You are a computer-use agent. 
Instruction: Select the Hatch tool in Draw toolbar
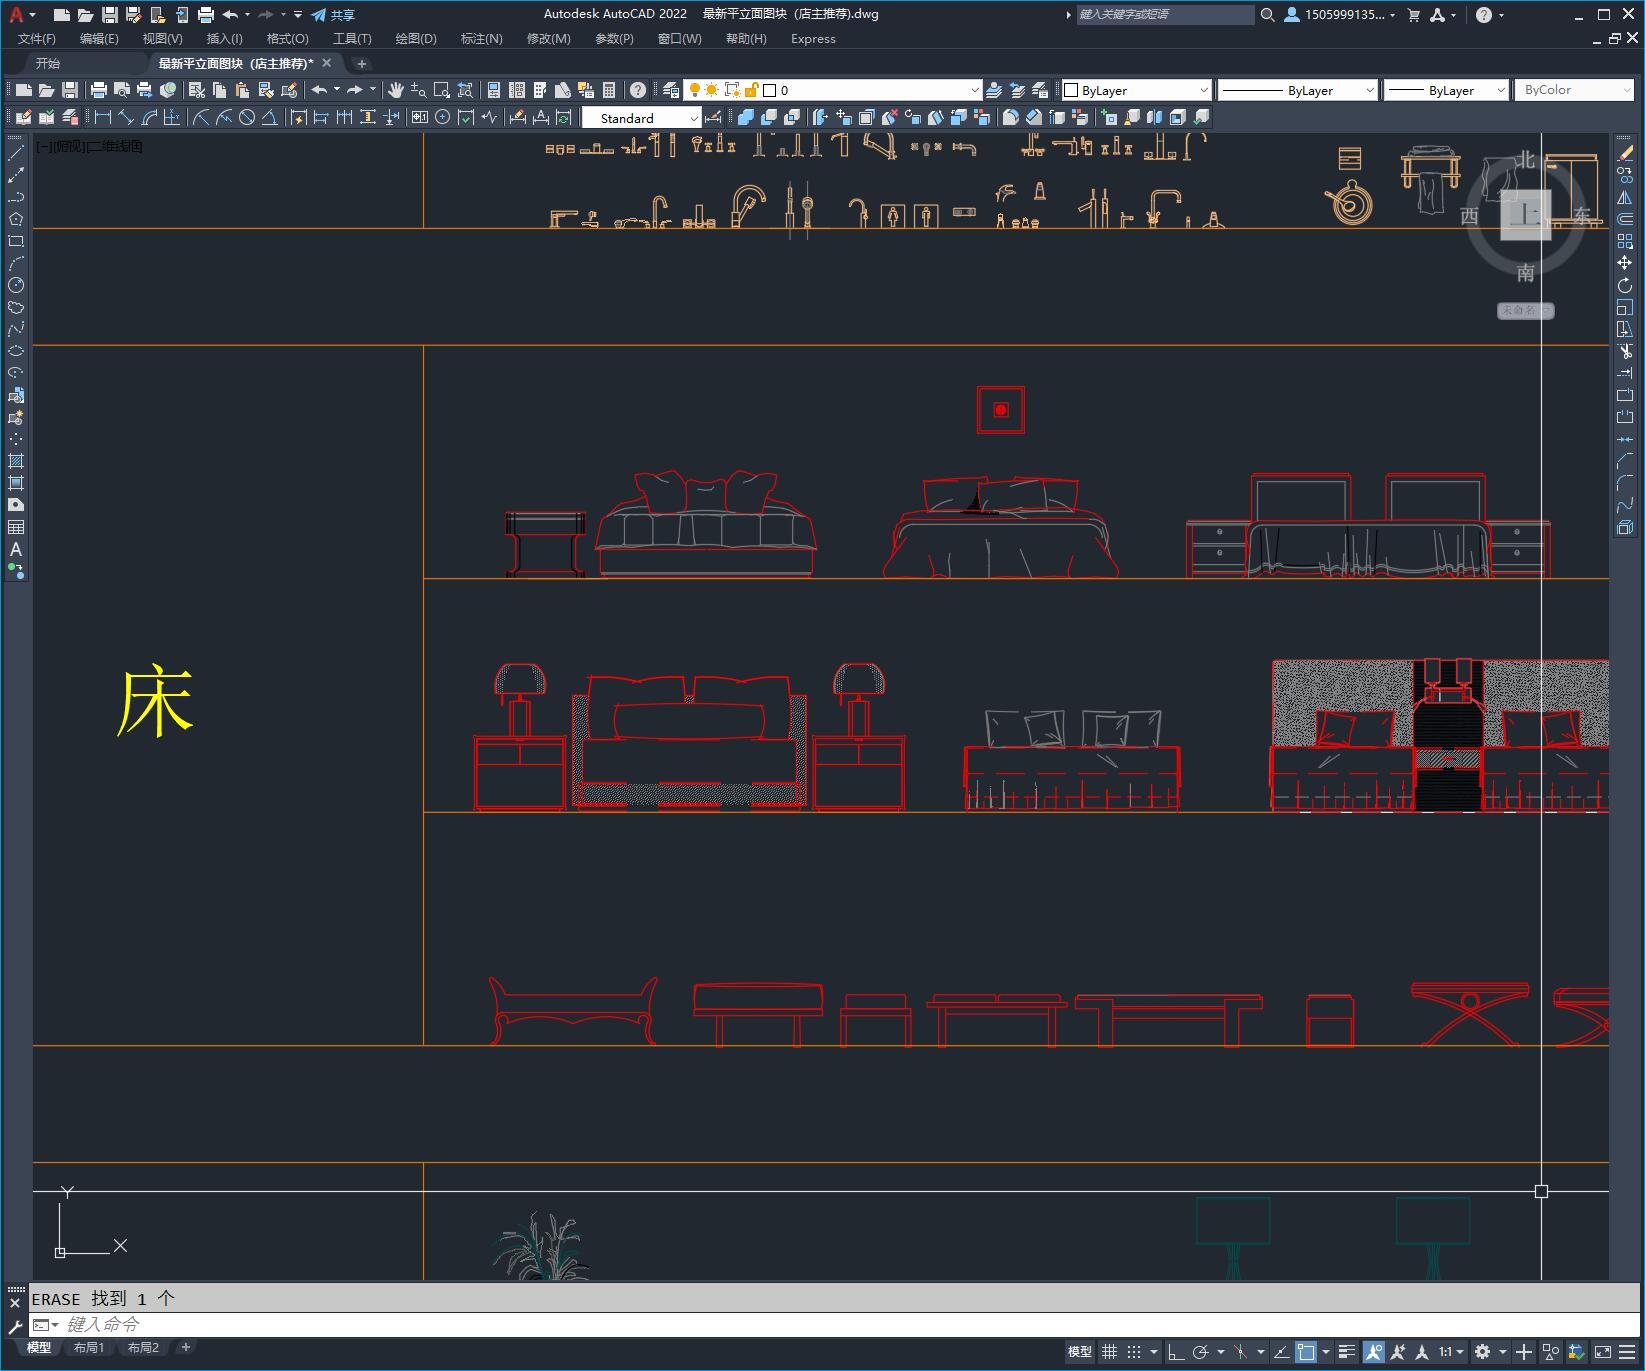(x=16, y=461)
